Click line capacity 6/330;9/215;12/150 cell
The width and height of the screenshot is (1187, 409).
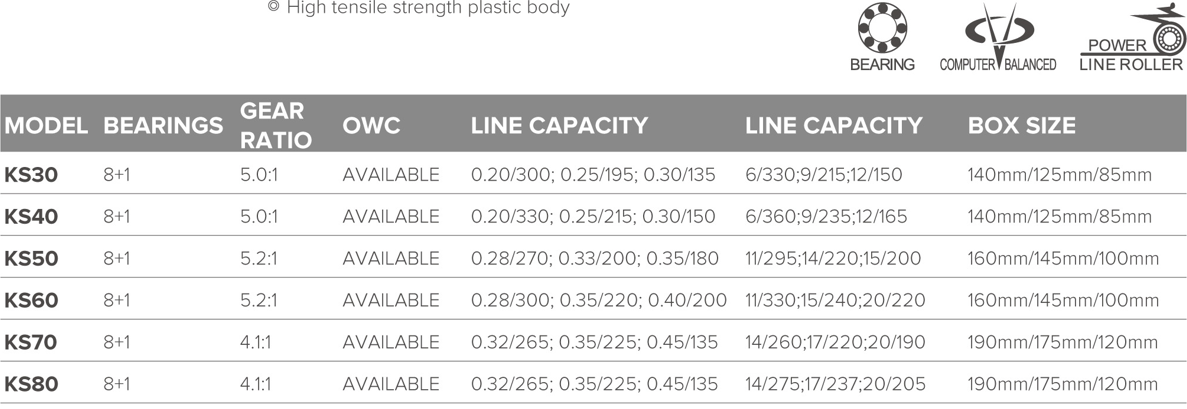tap(824, 175)
